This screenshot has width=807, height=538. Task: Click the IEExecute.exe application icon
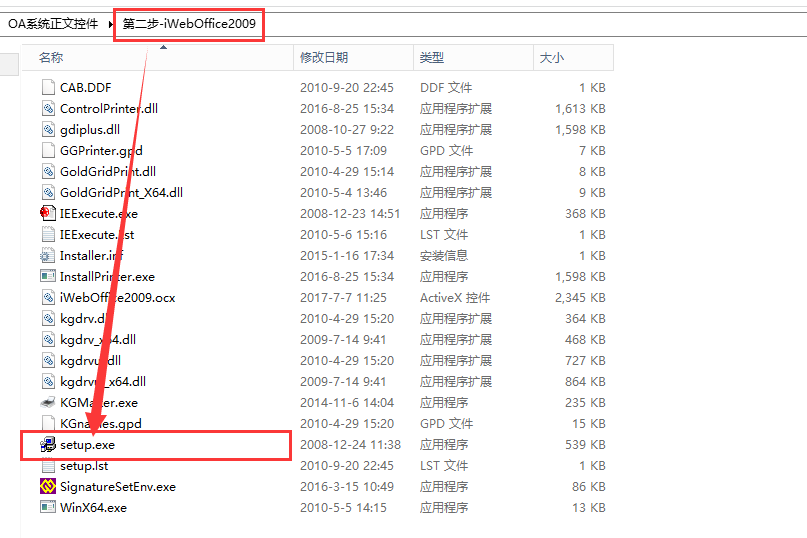coord(48,213)
